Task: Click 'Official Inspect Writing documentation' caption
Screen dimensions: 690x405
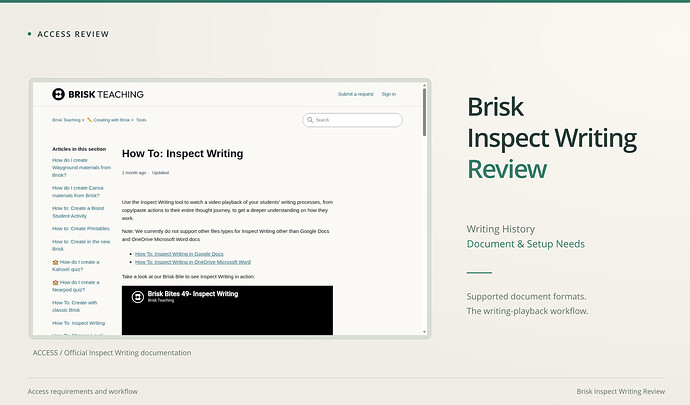Action: (128, 353)
